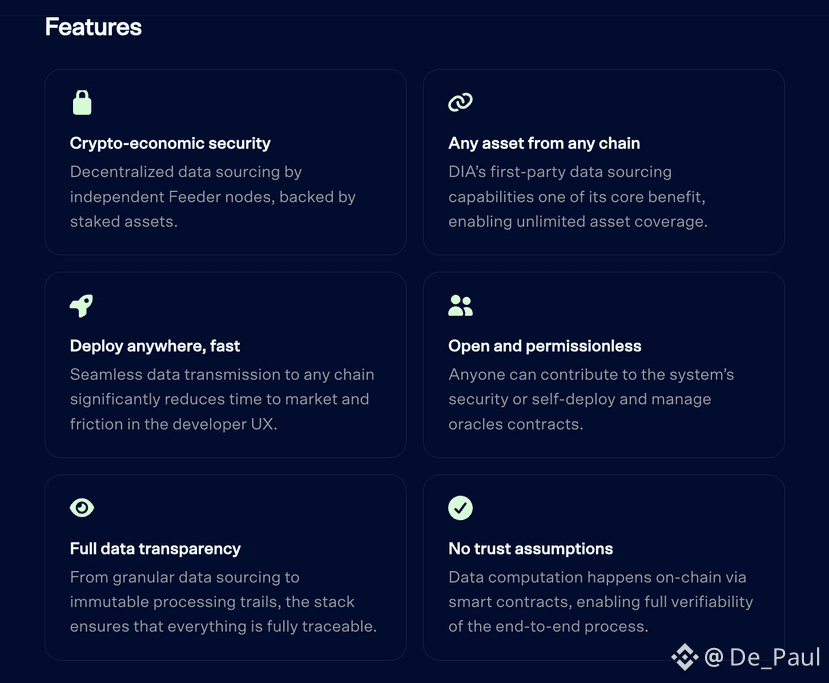Viewport: 829px width, 683px height.
Task: Open the Any asset from any chain title
Action: click(544, 143)
